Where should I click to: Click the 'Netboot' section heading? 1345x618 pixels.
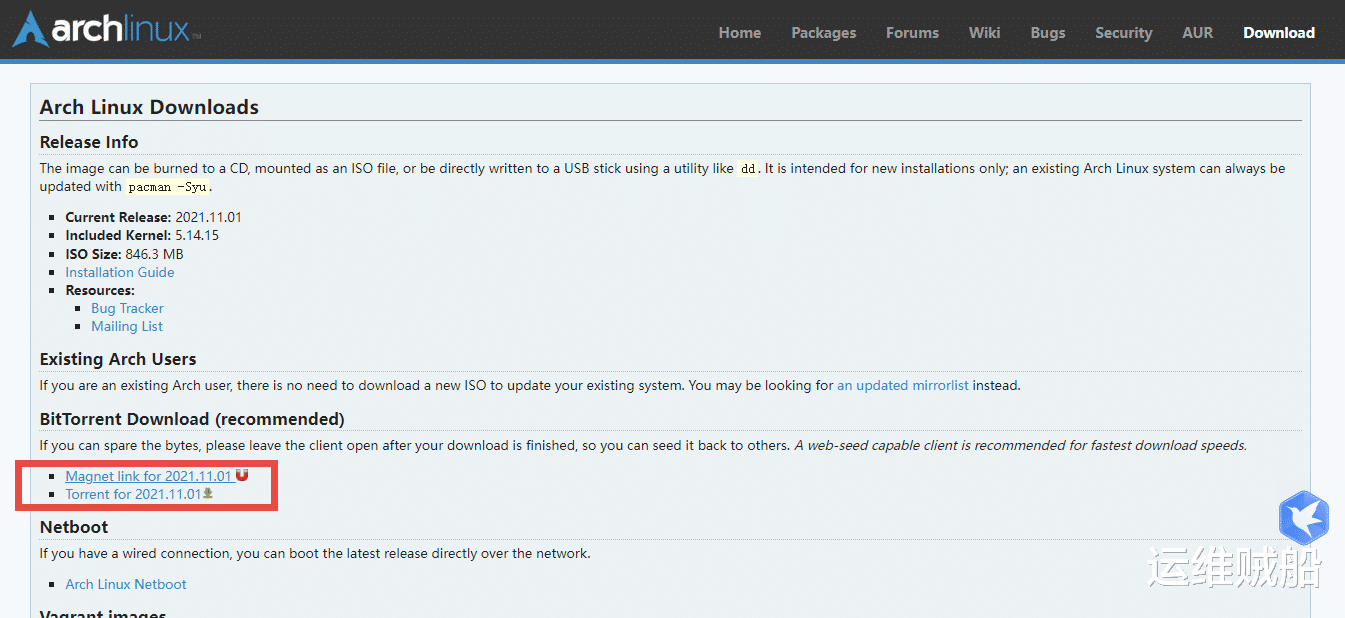(74, 527)
